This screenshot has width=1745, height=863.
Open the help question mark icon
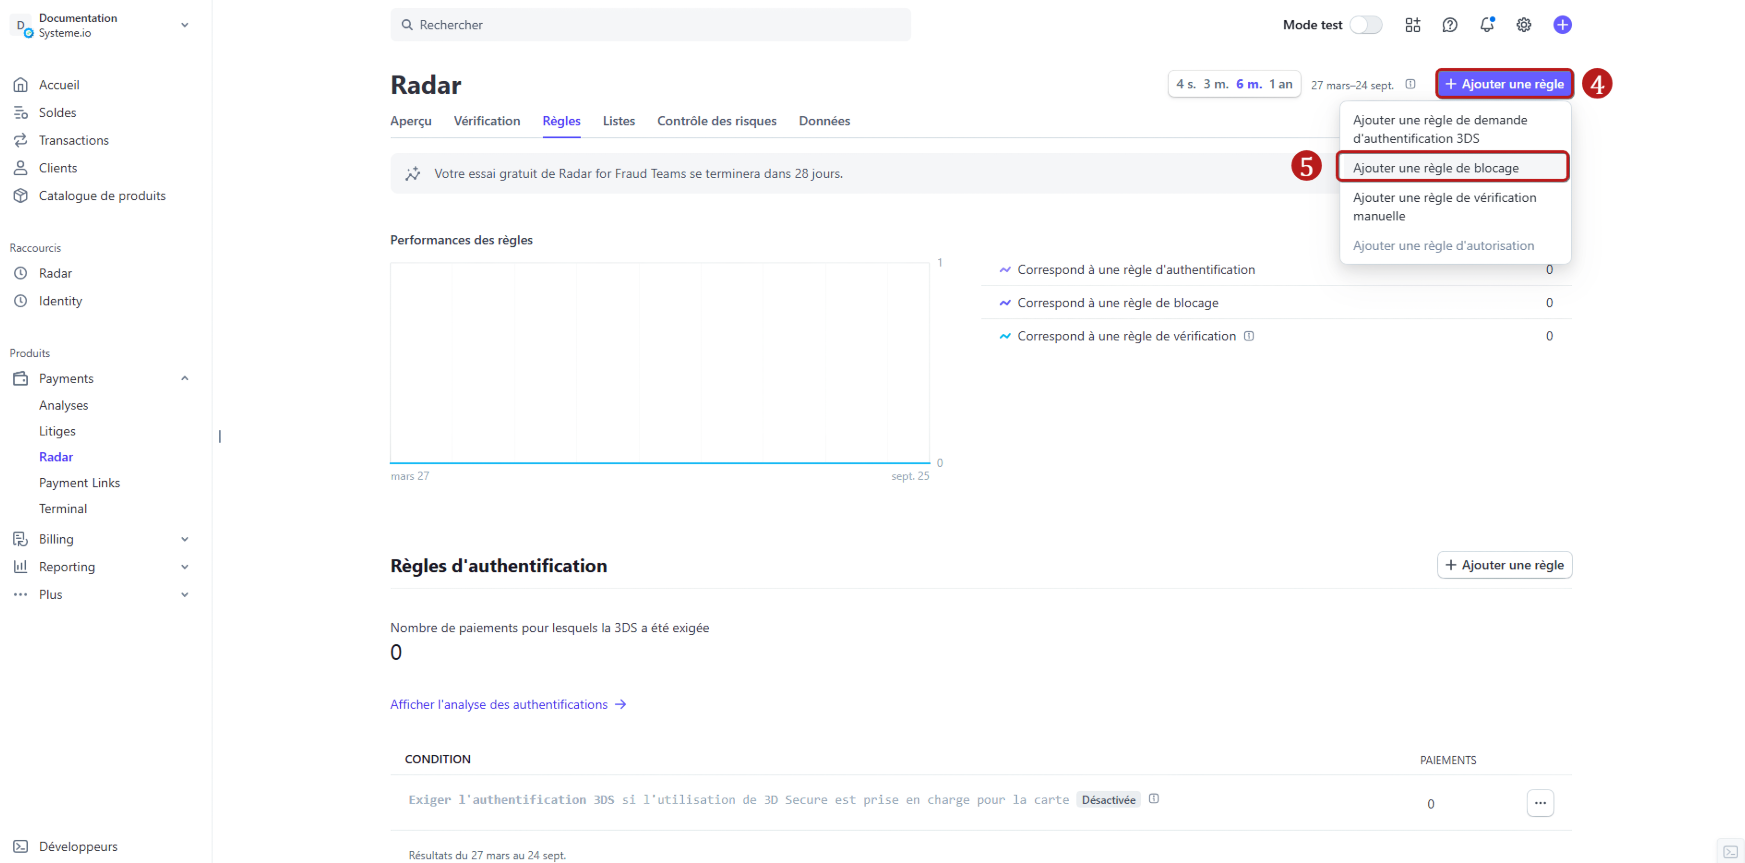coord(1449,25)
